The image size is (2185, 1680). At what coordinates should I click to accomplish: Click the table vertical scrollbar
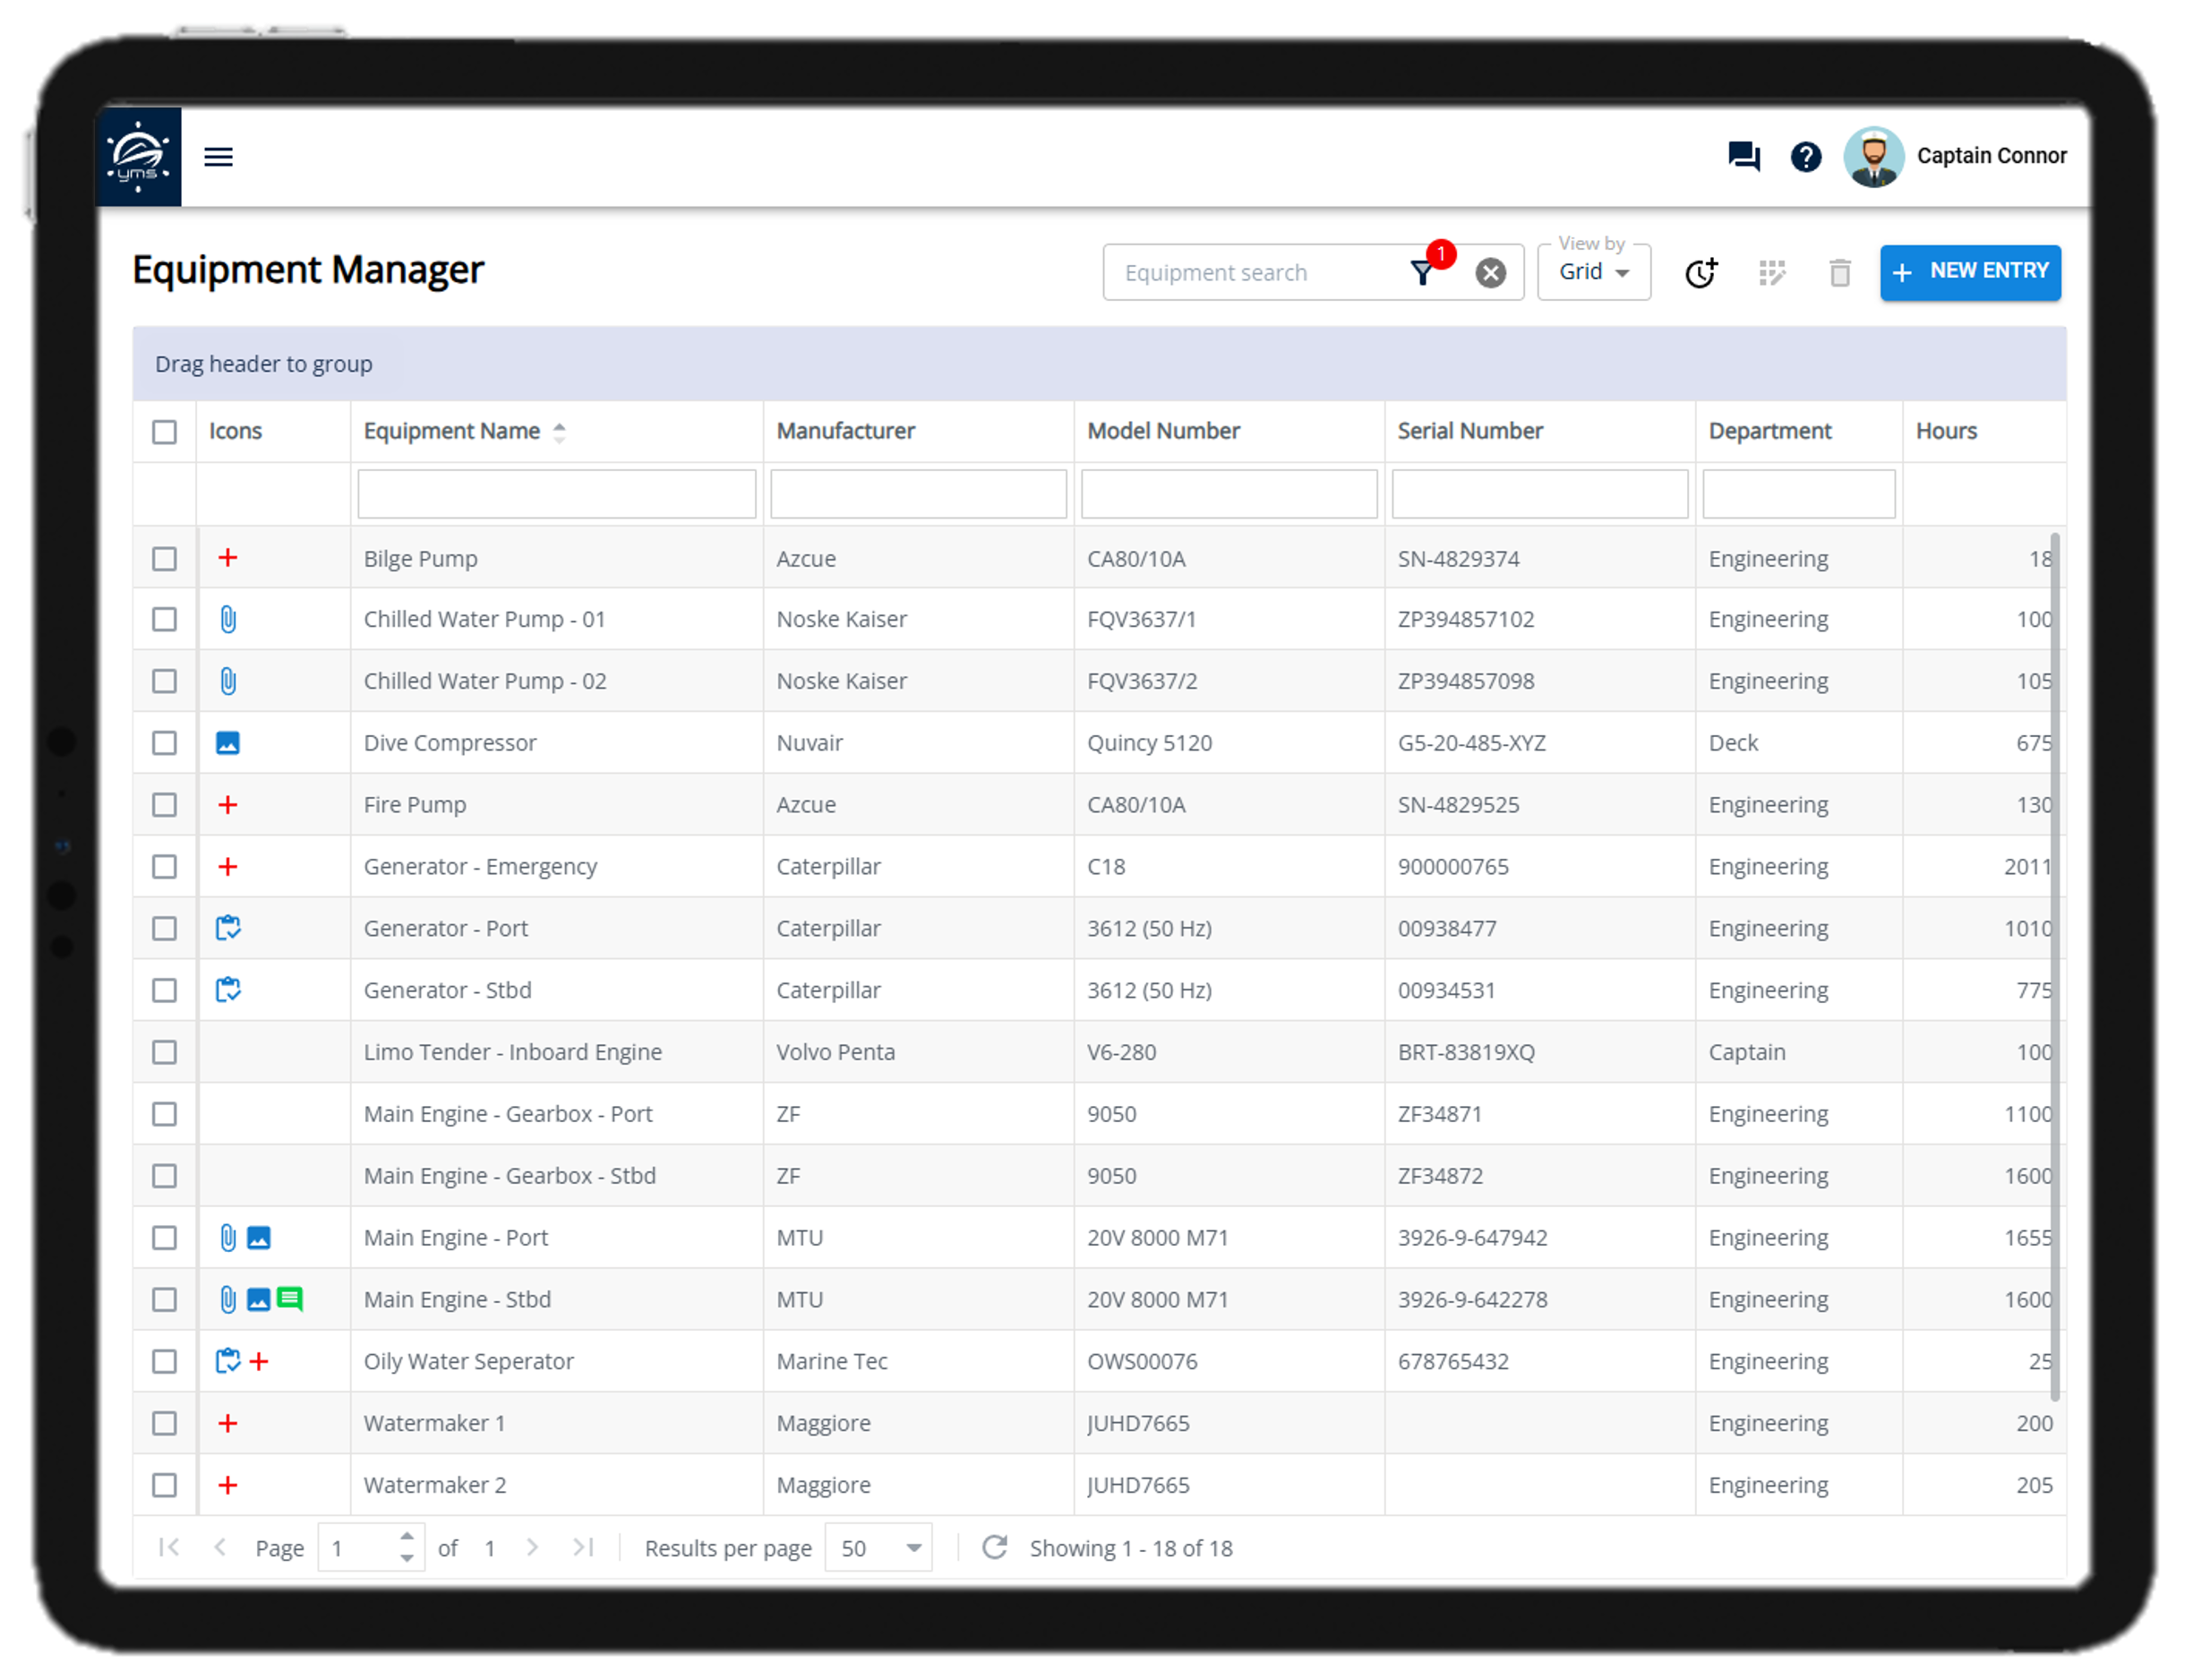tap(2054, 965)
